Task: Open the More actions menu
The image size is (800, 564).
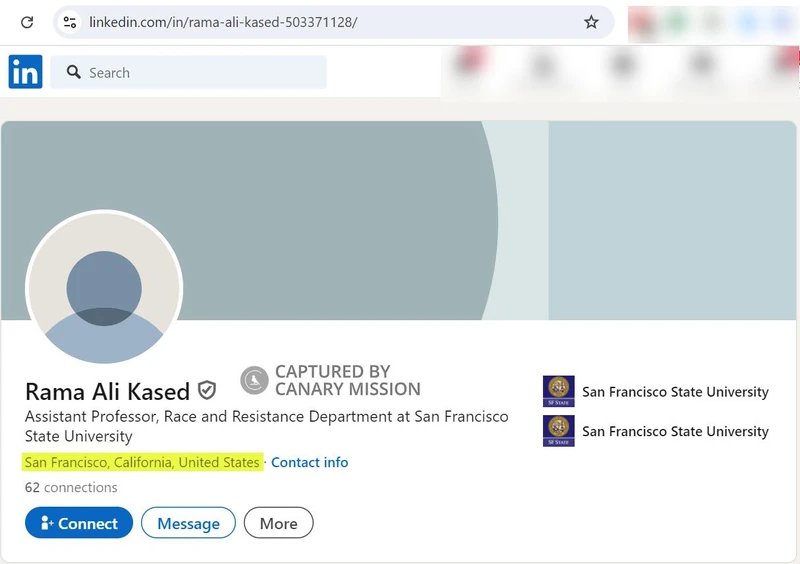Action: tap(279, 523)
